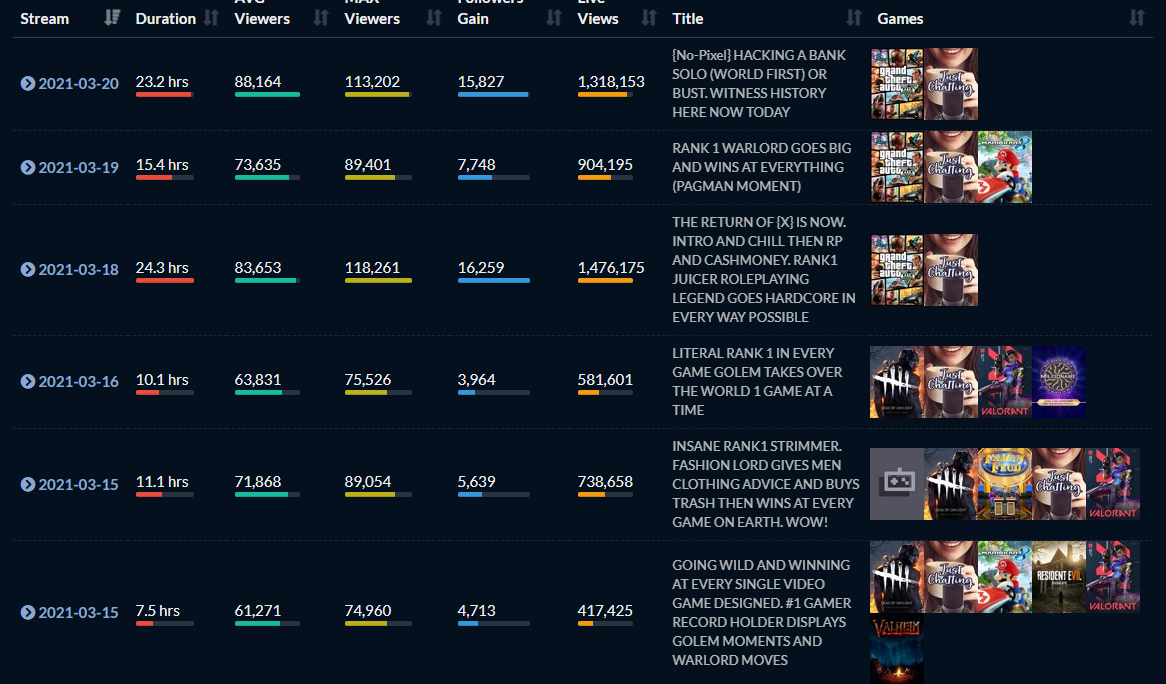Expand the 2021-03-16 stream row chevron
This screenshot has height=684, width=1166.
click(28, 381)
